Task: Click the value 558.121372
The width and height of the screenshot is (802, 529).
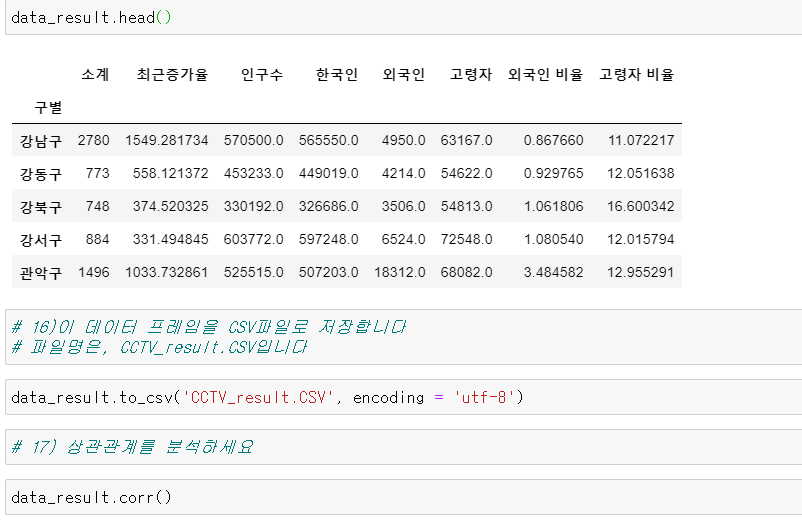Action: (x=171, y=173)
